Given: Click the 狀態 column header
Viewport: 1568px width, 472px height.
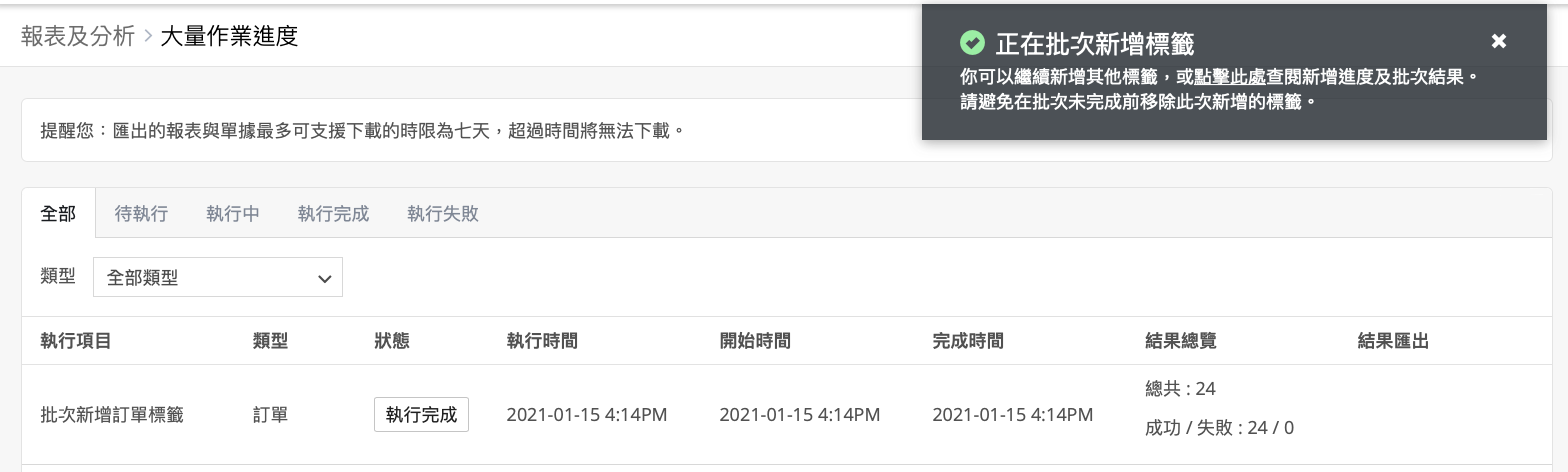Looking at the screenshot, I should [392, 341].
